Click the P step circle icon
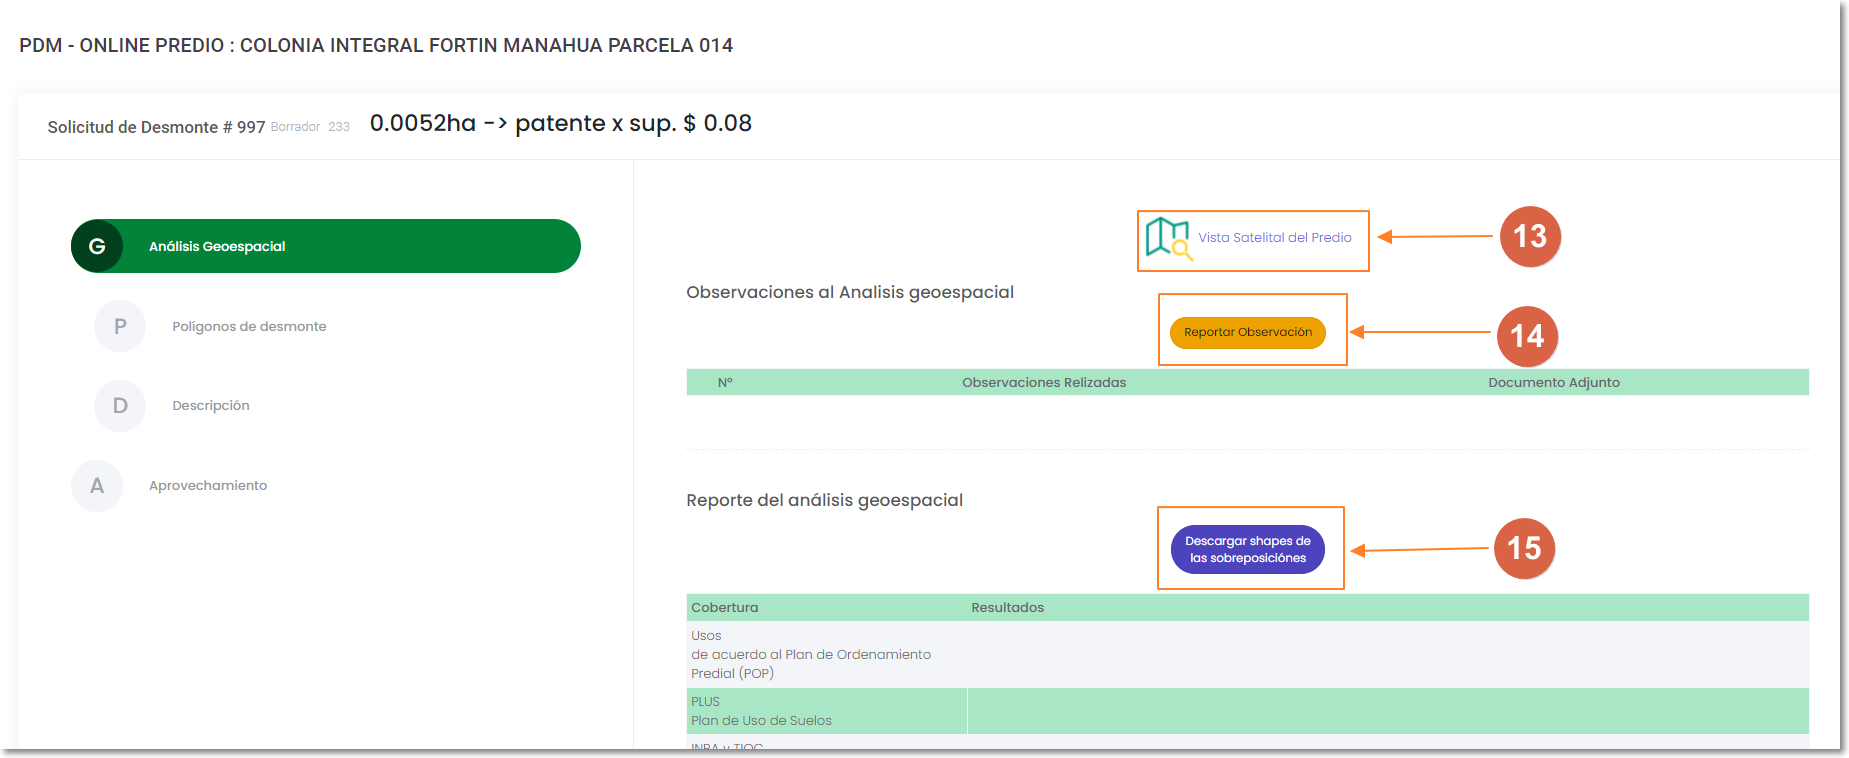1849x758 pixels. pos(120,326)
